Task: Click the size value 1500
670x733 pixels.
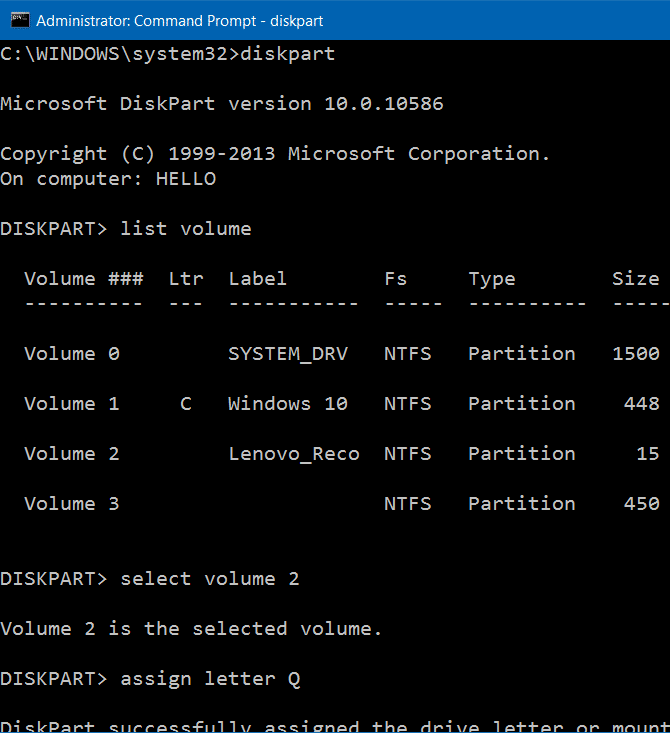Action: [x=636, y=354]
